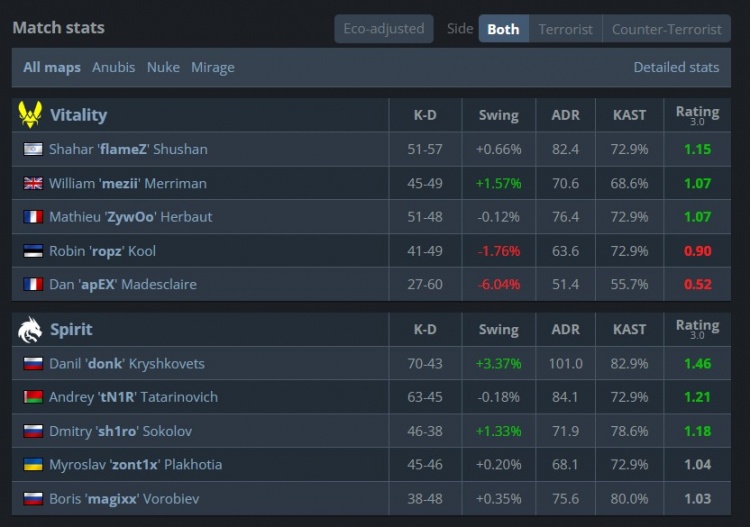Switch side filter to Terrorist
Image resolution: width=750 pixels, height=527 pixels.
coord(565,29)
